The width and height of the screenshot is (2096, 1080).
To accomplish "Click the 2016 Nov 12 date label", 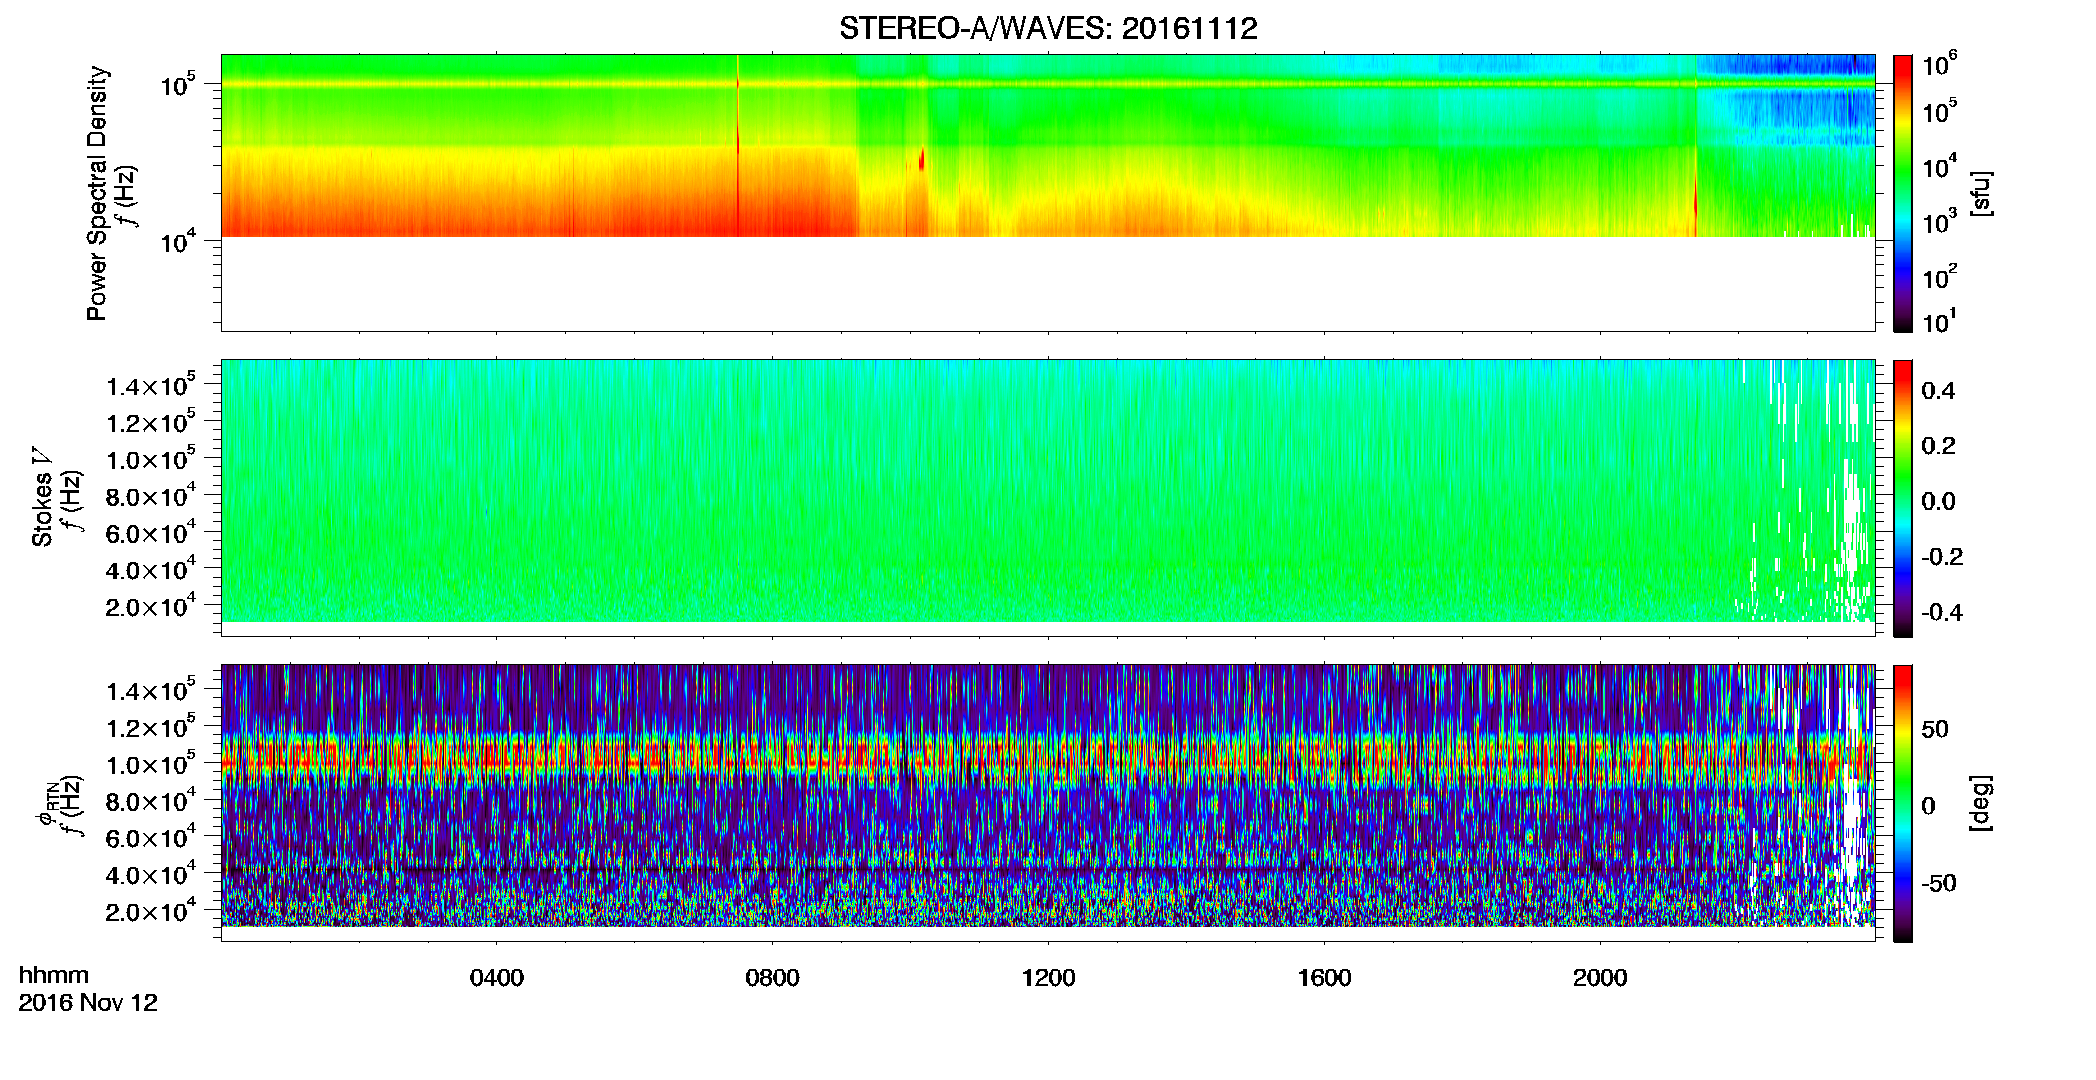I will pos(88,1003).
